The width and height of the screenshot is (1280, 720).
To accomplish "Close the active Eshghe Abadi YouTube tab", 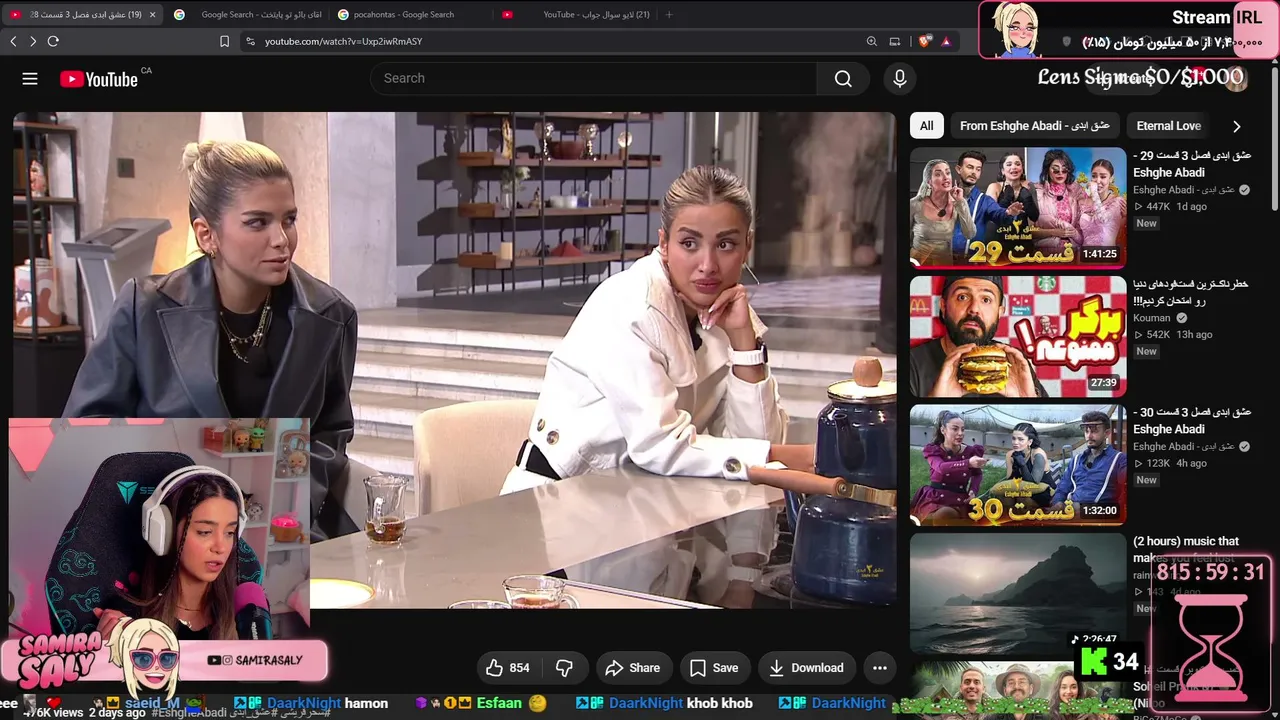I will coord(152,14).
